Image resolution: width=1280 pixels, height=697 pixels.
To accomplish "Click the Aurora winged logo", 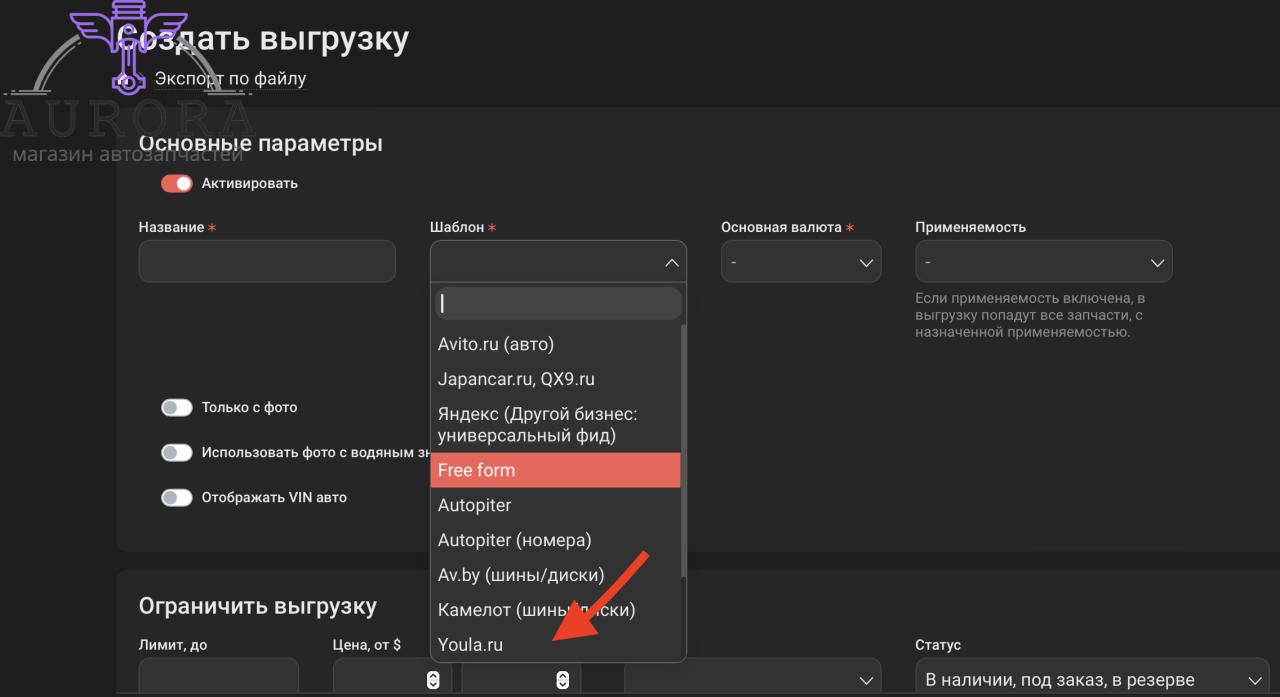I will [x=128, y=45].
